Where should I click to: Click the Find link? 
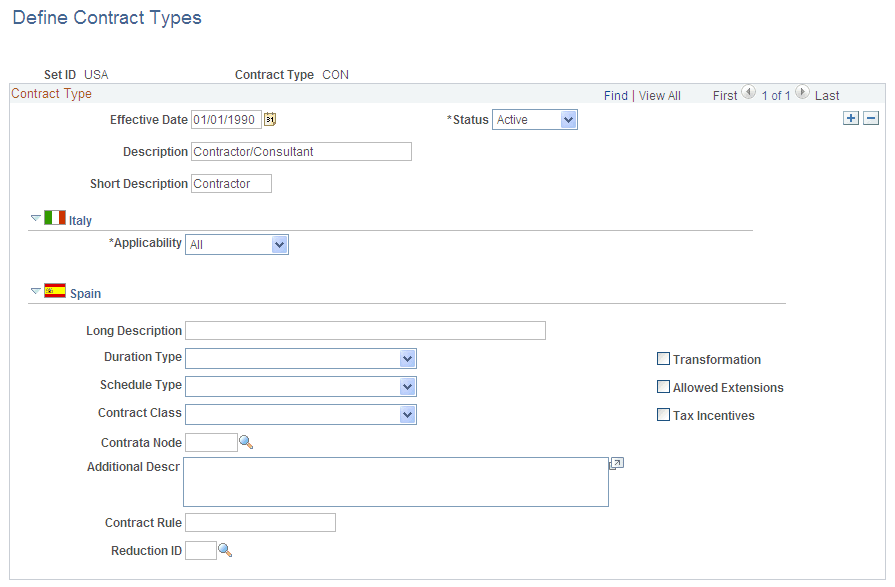(x=616, y=96)
